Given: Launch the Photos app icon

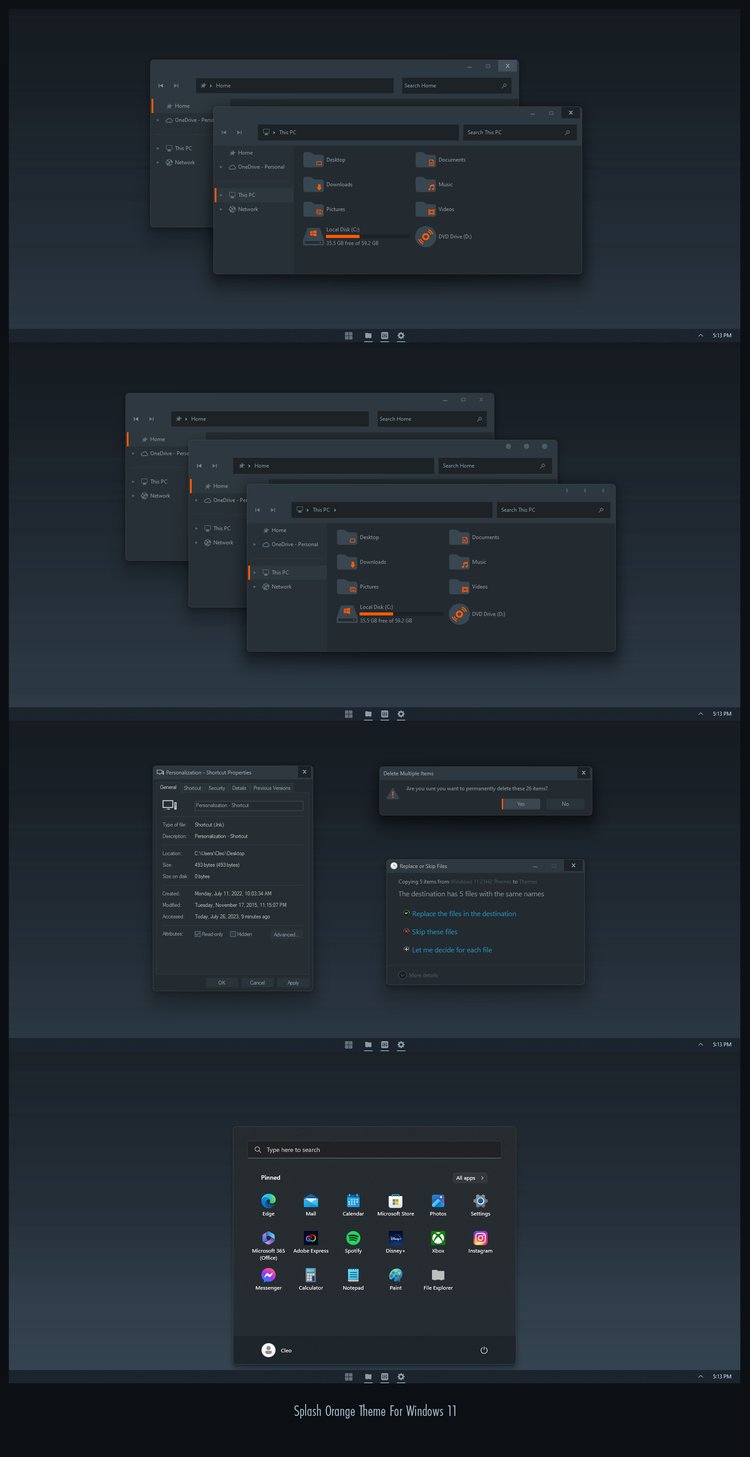Looking at the screenshot, I should [438, 1200].
